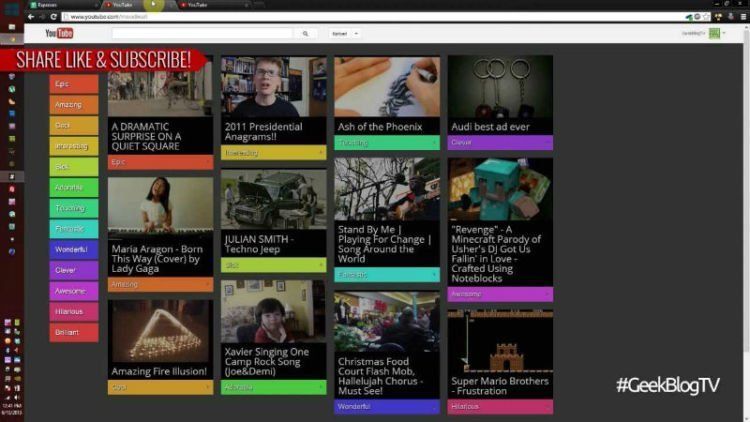Select the Brilliant mood filter
This screenshot has width=750, height=422.
pyautogui.click(x=74, y=332)
